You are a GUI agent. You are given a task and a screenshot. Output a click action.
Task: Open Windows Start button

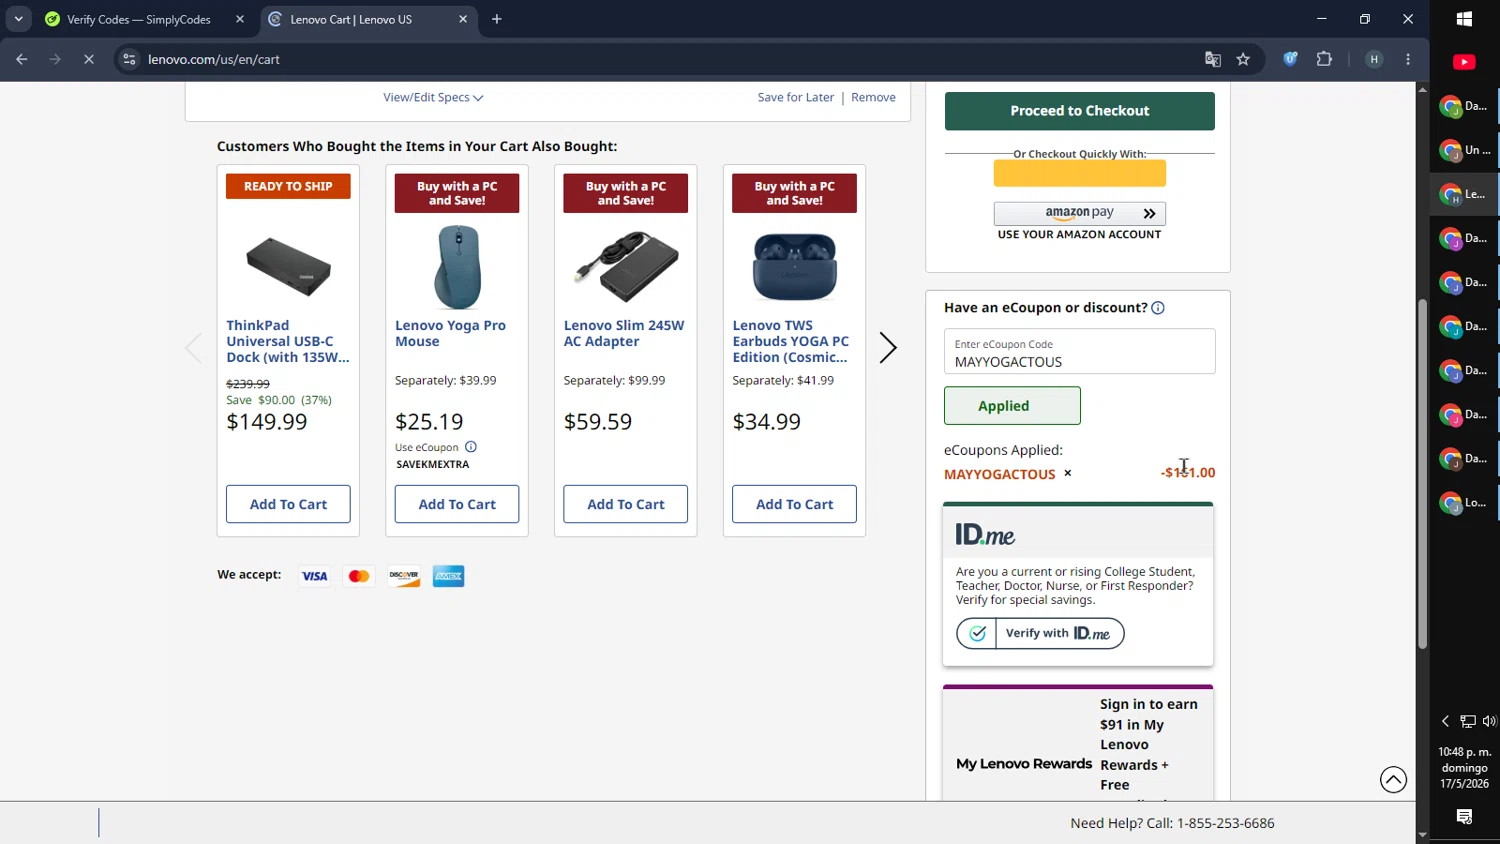tap(1464, 19)
